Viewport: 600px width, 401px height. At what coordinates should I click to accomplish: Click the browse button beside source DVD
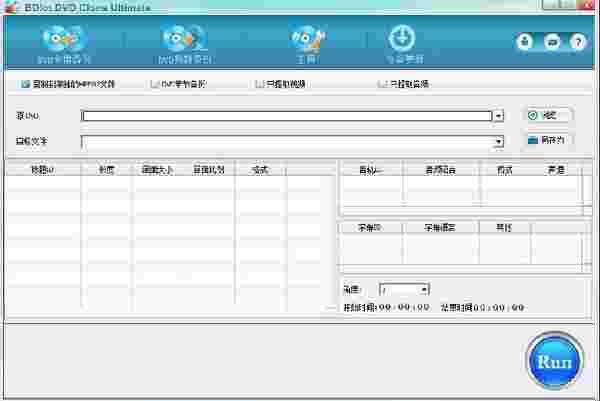point(547,115)
